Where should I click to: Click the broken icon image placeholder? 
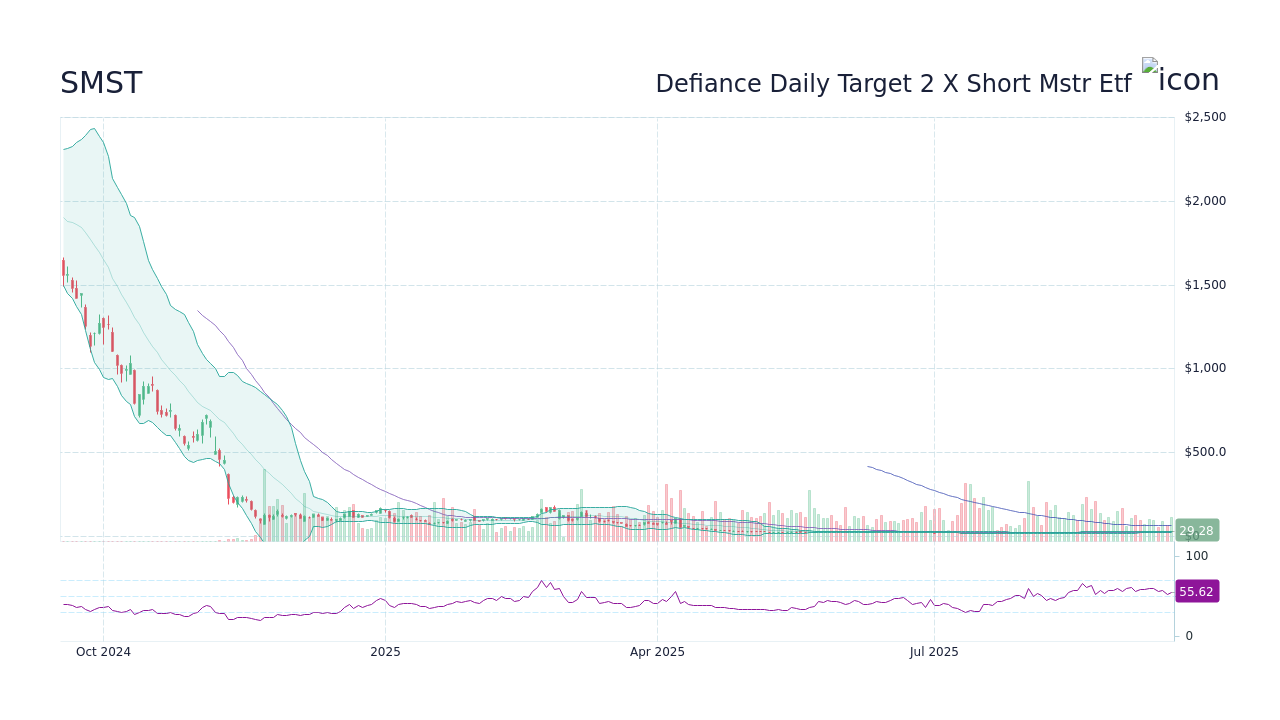(1181, 78)
